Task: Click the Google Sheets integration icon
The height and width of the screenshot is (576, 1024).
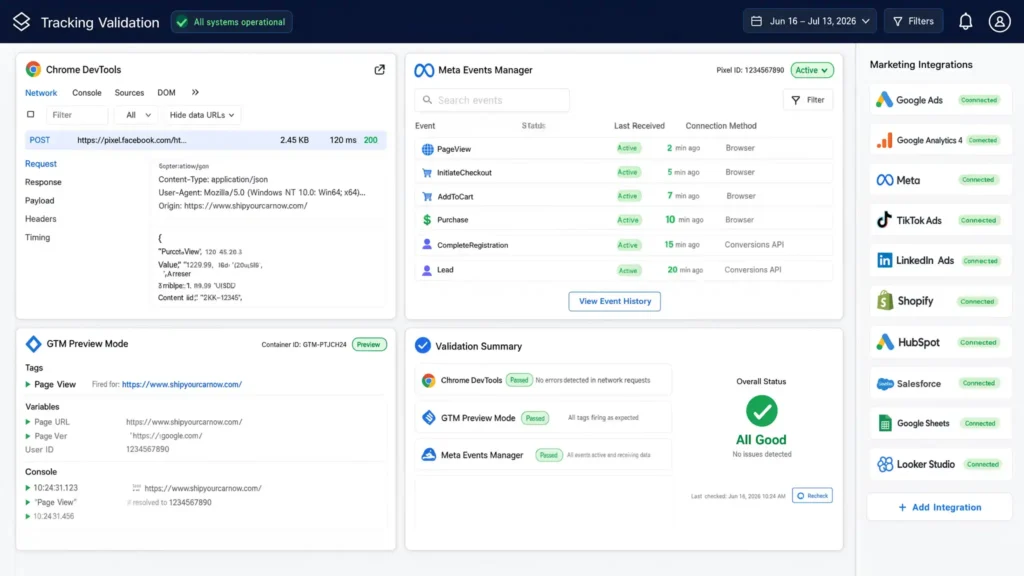Action: pyautogui.click(x=885, y=423)
